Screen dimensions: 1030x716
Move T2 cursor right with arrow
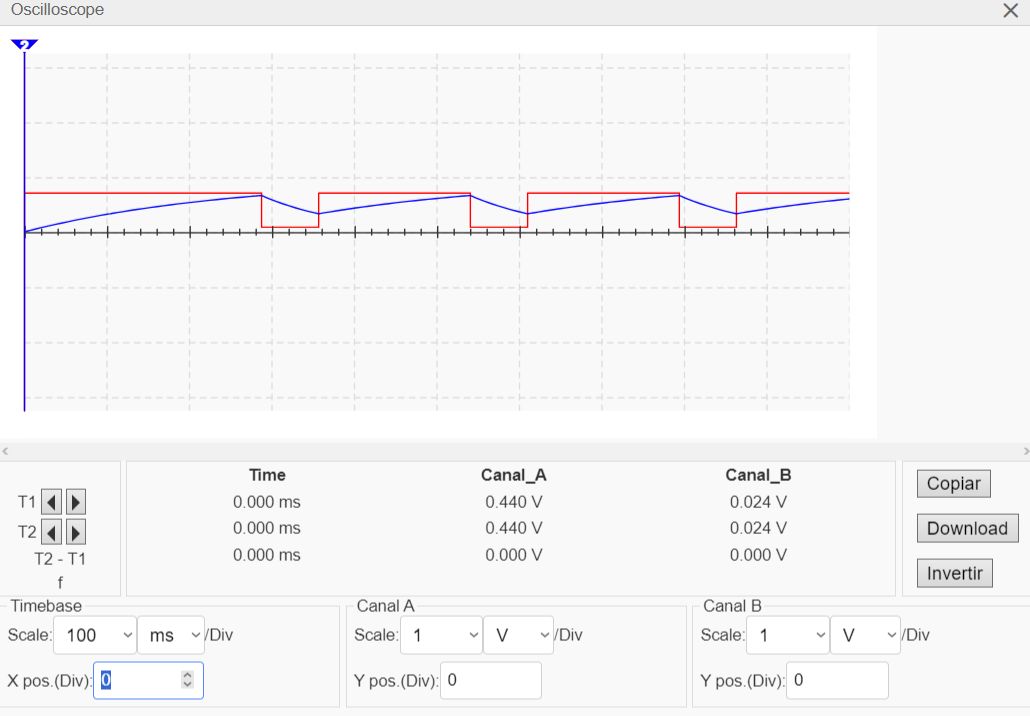point(75,531)
